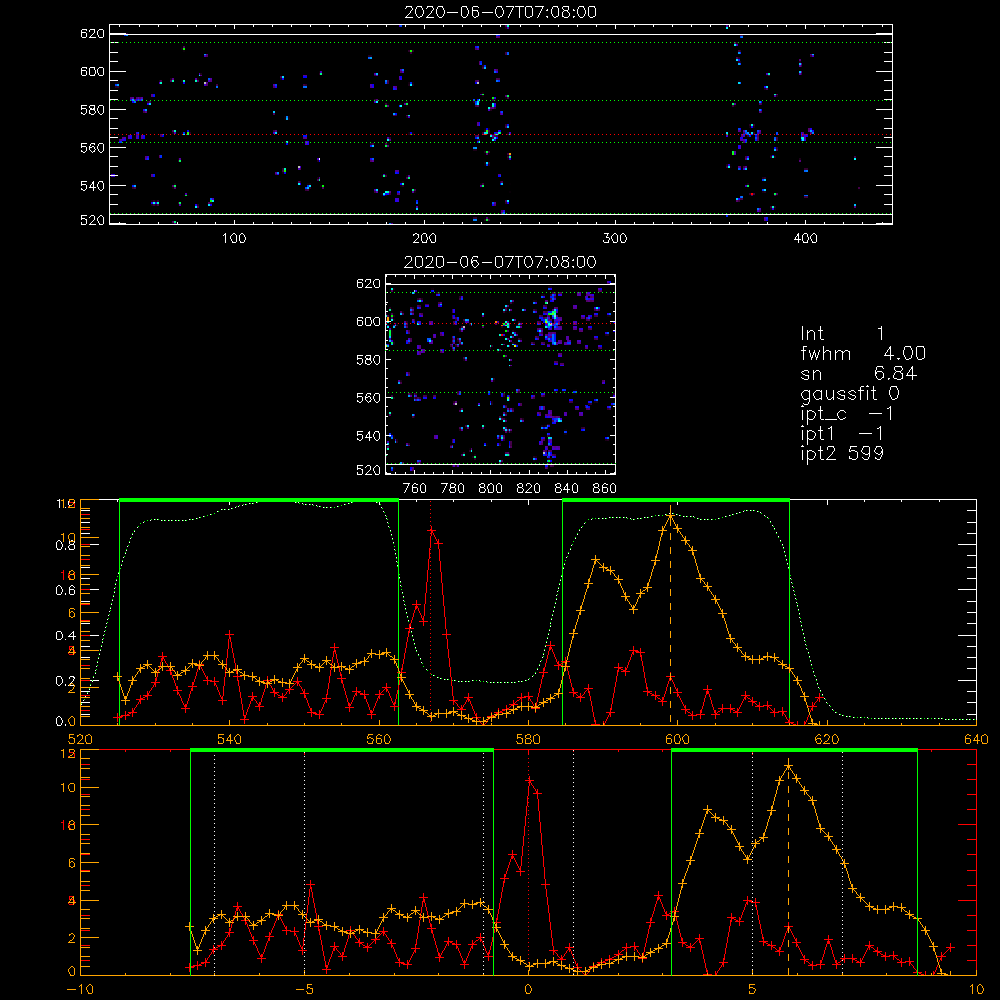1000x1000 pixels.
Task: Click x-axis label 200 on top plot
Action: [x=424, y=239]
